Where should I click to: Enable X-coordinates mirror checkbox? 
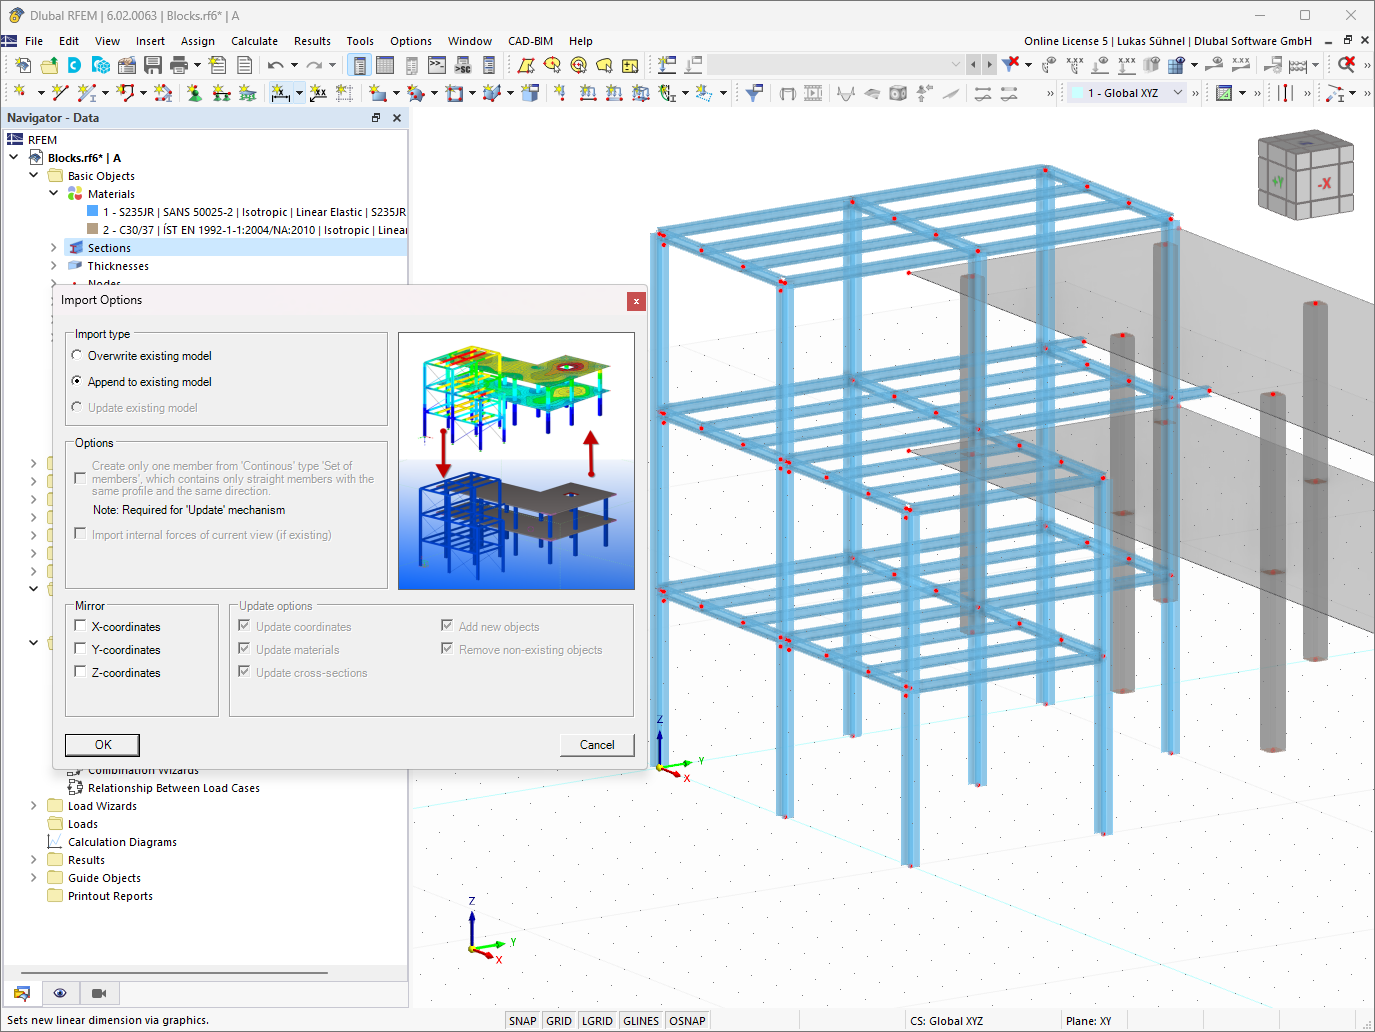tap(80, 626)
